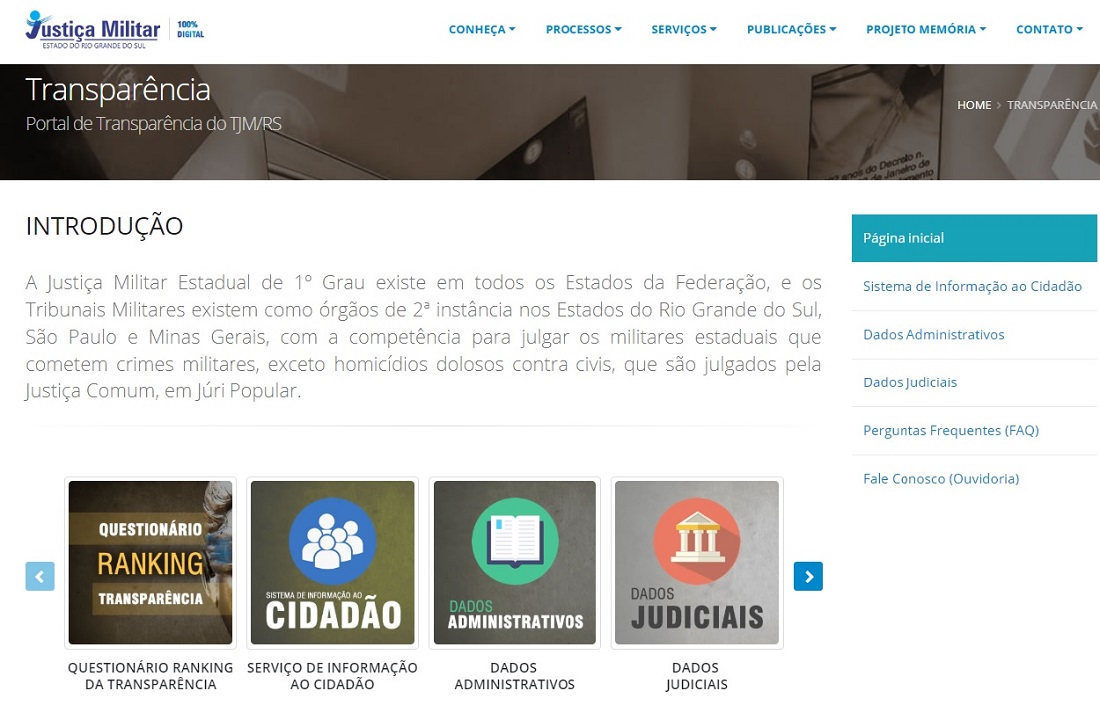Open Perguntas Frequentes (FAQ) link
The height and width of the screenshot is (720, 1100).
click(x=951, y=430)
